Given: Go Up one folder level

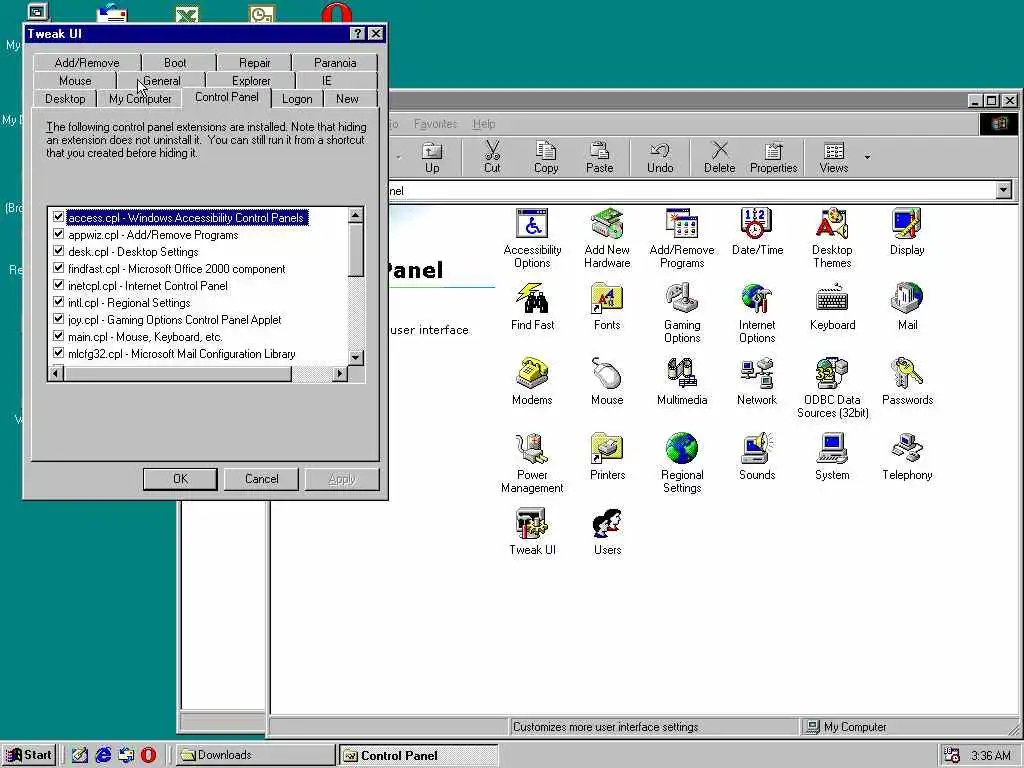Looking at the screenshot, I should [x=432, y=157].
